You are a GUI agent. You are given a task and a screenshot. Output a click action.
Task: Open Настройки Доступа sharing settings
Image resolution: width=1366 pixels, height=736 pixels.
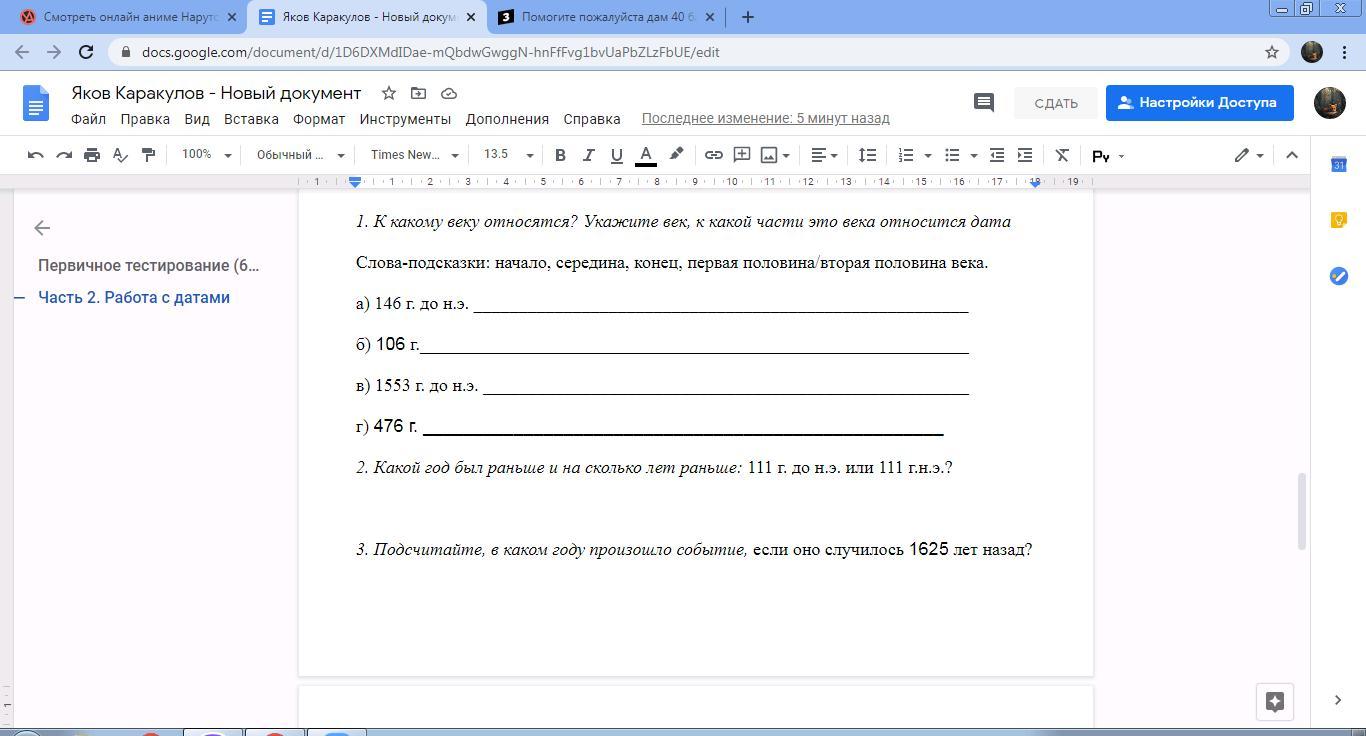pos(1199,102)
